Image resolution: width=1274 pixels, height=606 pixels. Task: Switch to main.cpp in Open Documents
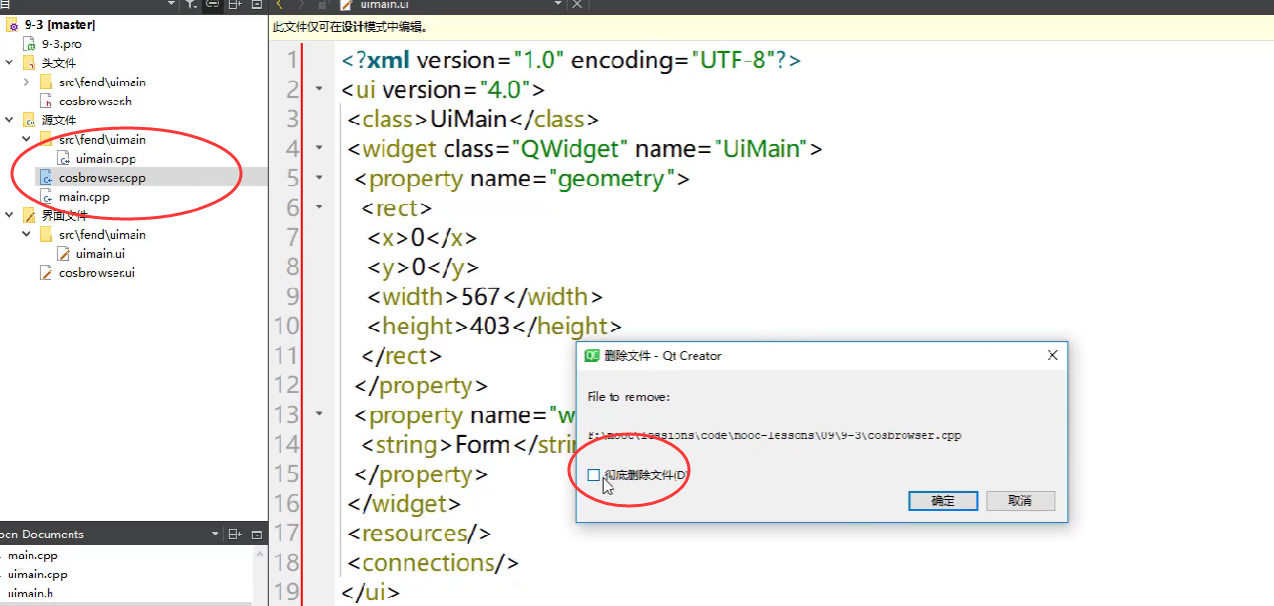pyautogui.click(x=33, y=555)
